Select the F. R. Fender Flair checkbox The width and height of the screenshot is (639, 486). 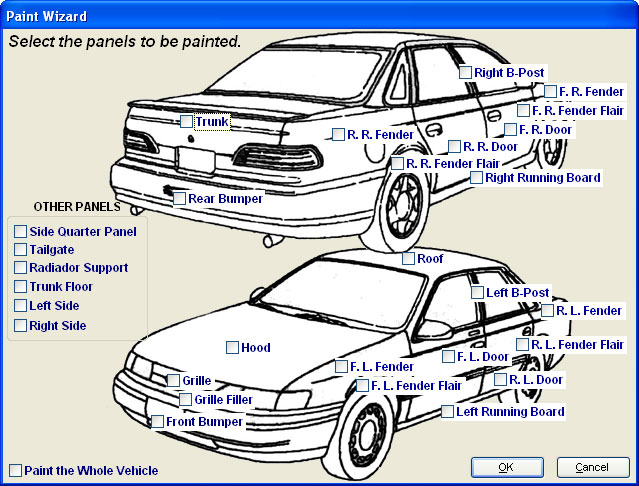click(x=524, y=110)
